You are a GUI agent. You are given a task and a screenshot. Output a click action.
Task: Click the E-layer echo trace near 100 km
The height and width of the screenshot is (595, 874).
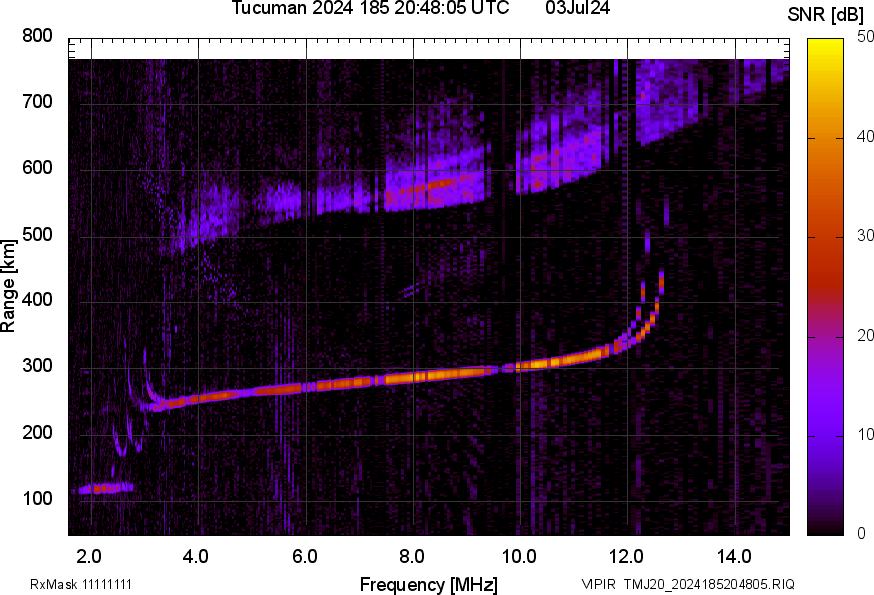coord(106,488)
